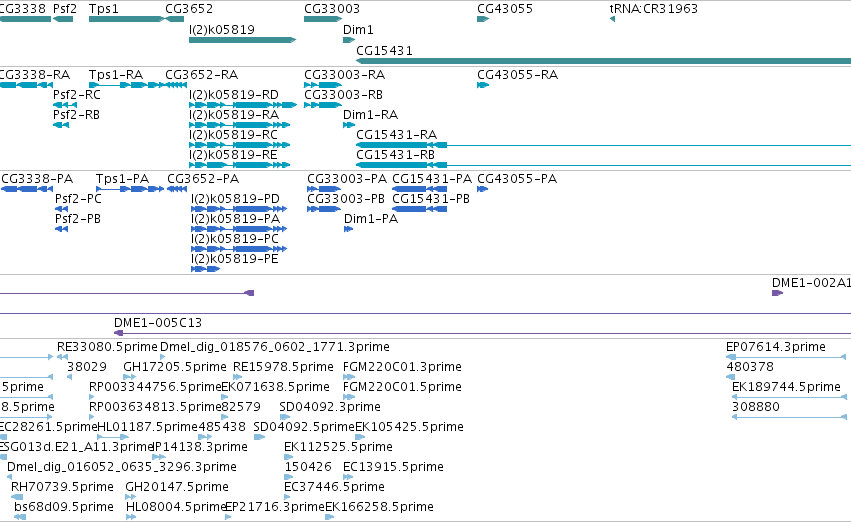The height and width of the screenshot is (522, 851).
Task: Click the label CG33003-PB
Action: (346, 199)
